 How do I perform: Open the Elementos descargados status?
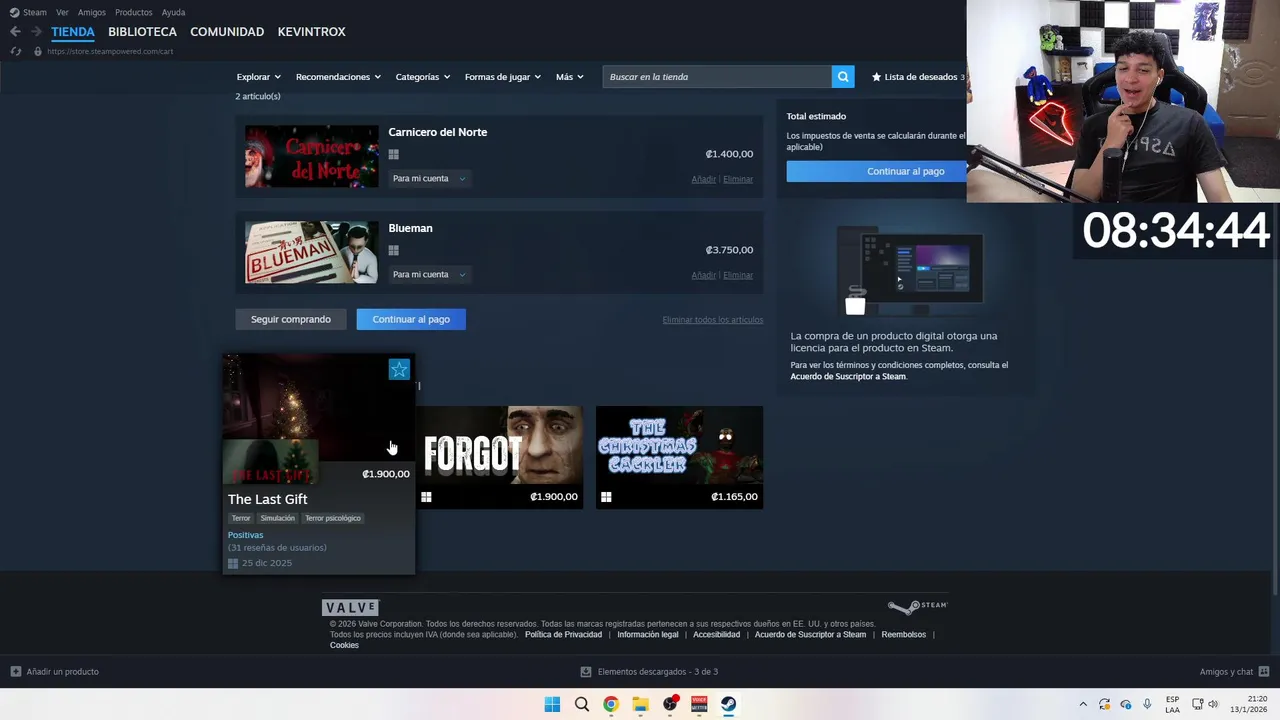tap(649, 672)
